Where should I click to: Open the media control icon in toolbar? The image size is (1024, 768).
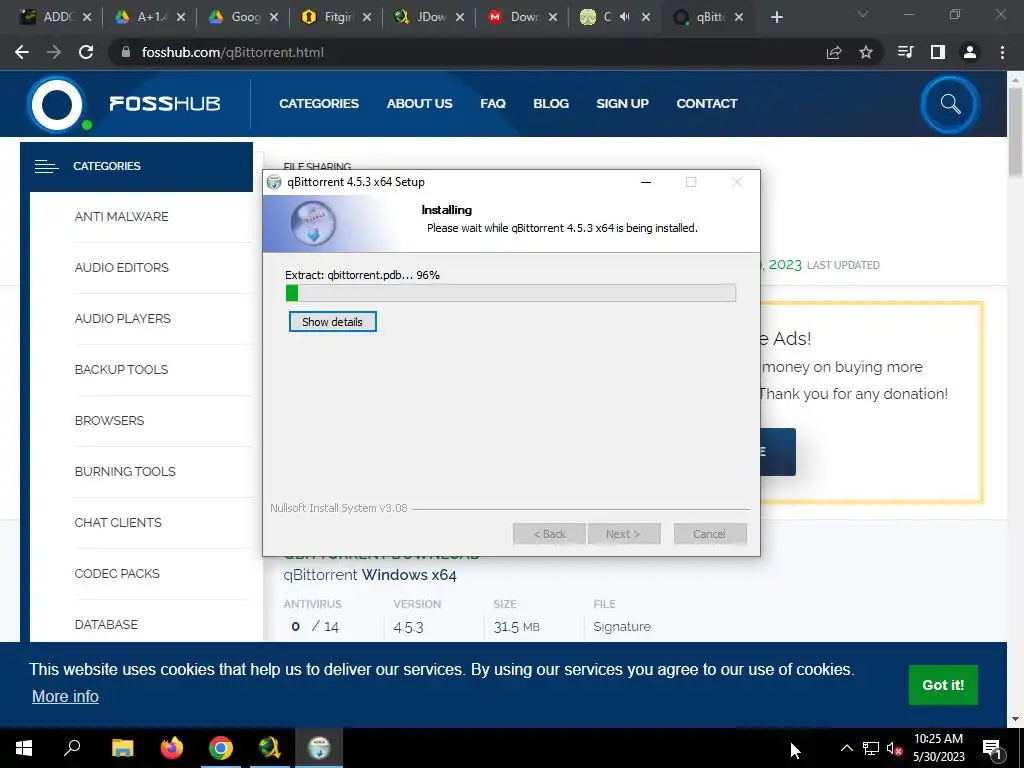(x=906, y=52)
